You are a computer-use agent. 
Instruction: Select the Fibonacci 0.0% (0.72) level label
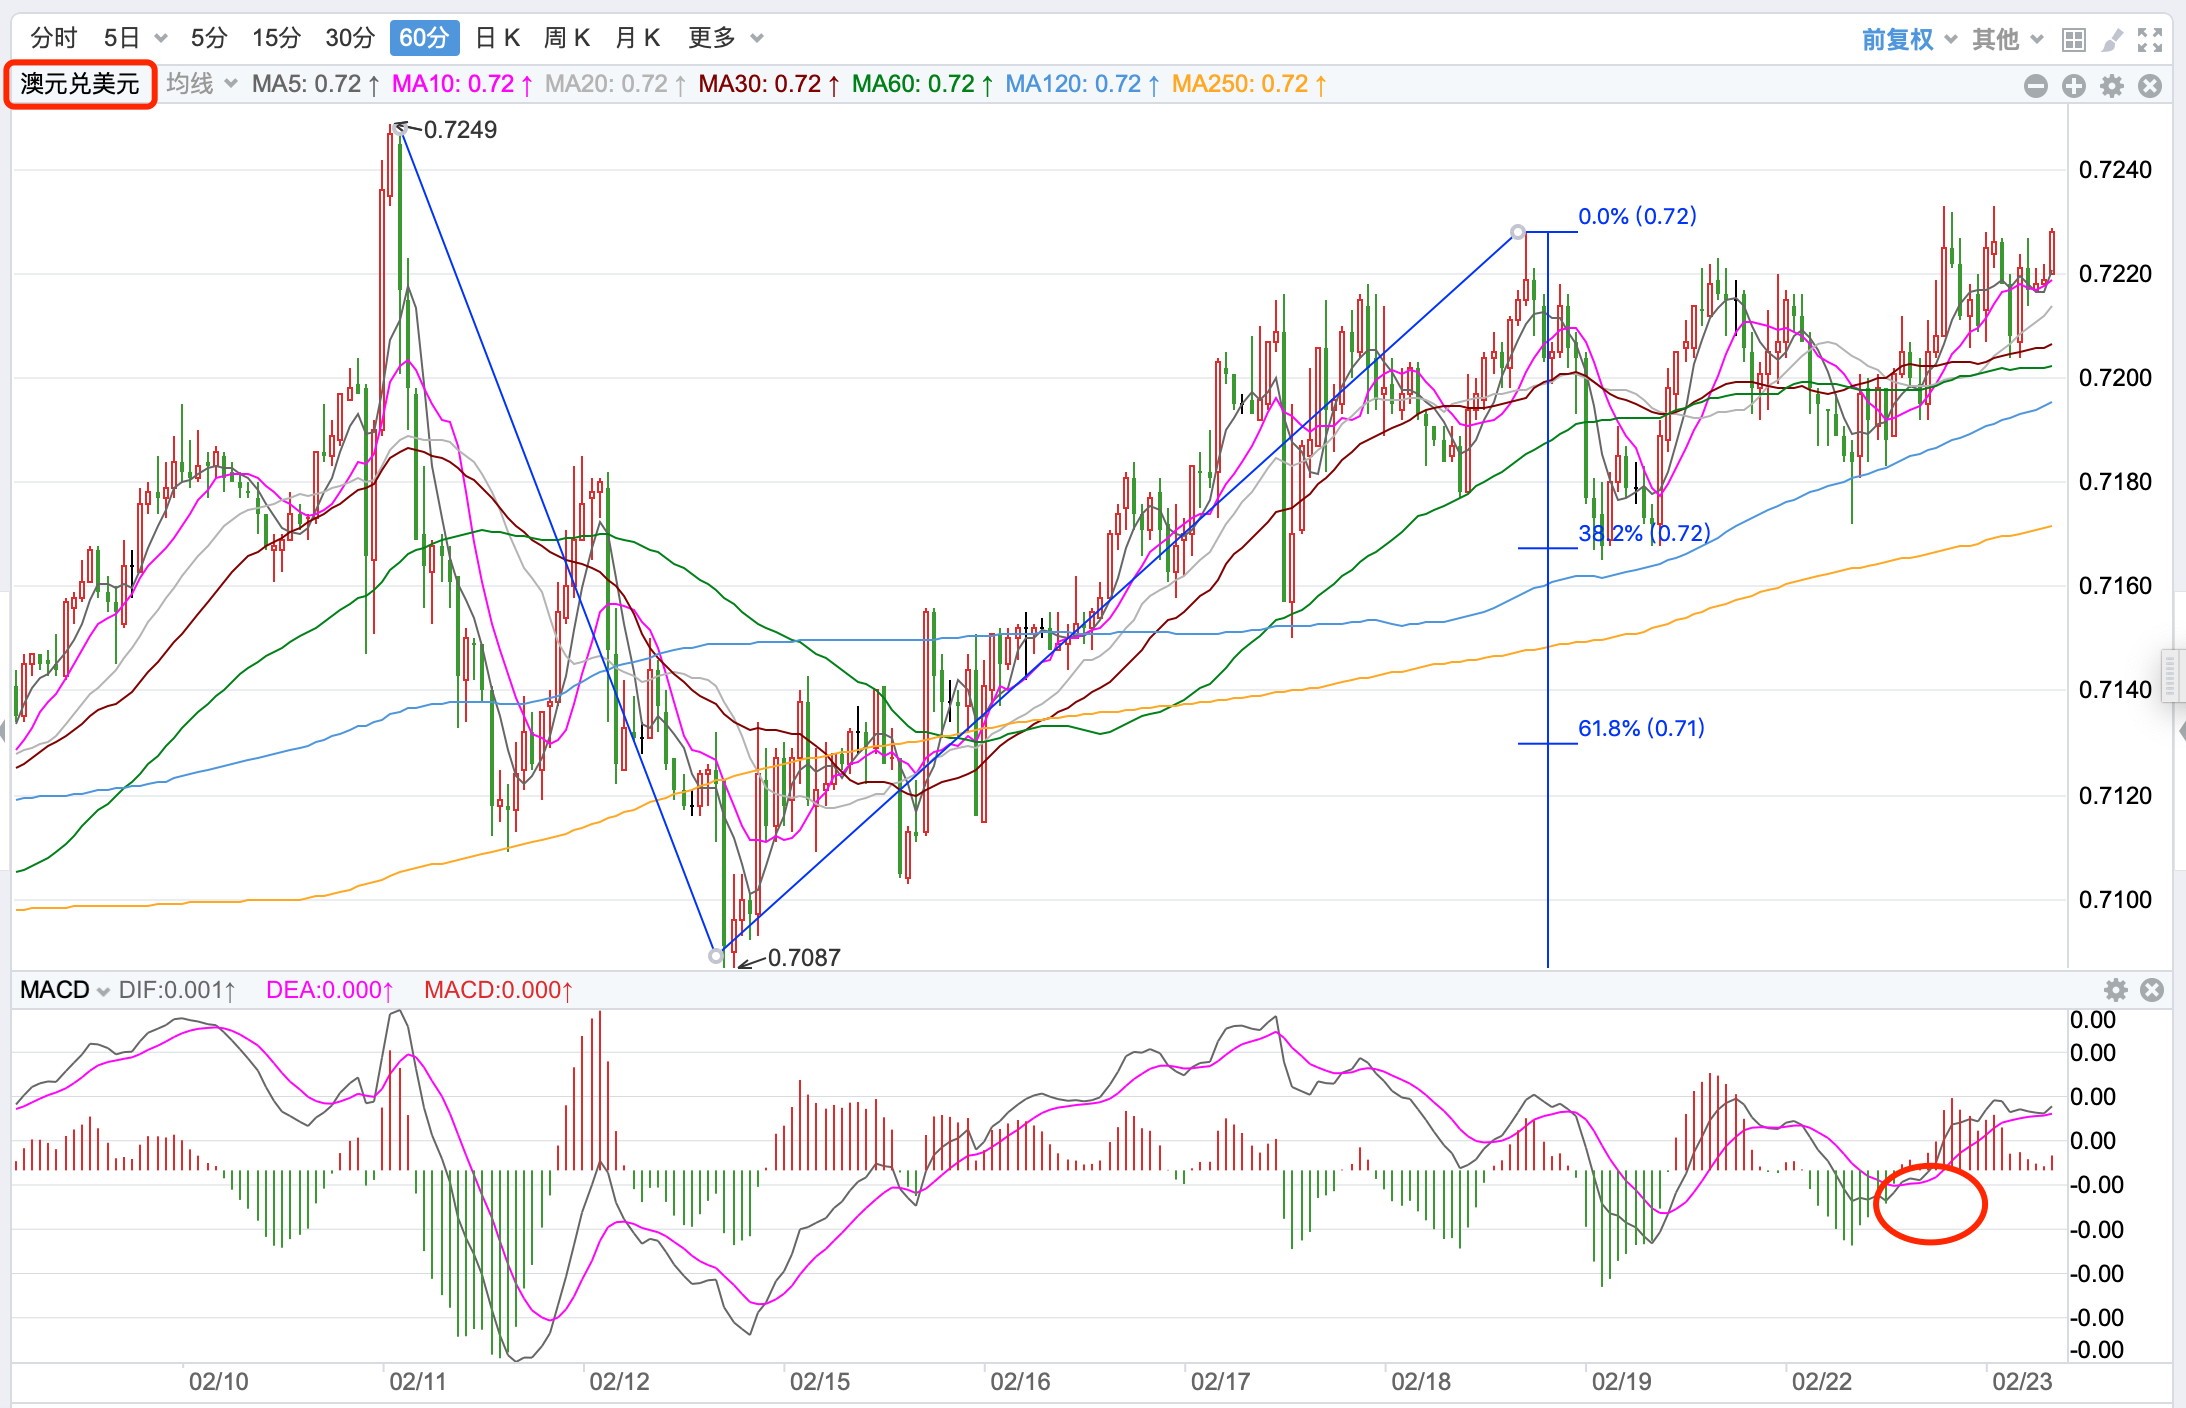pos(1637,216)
